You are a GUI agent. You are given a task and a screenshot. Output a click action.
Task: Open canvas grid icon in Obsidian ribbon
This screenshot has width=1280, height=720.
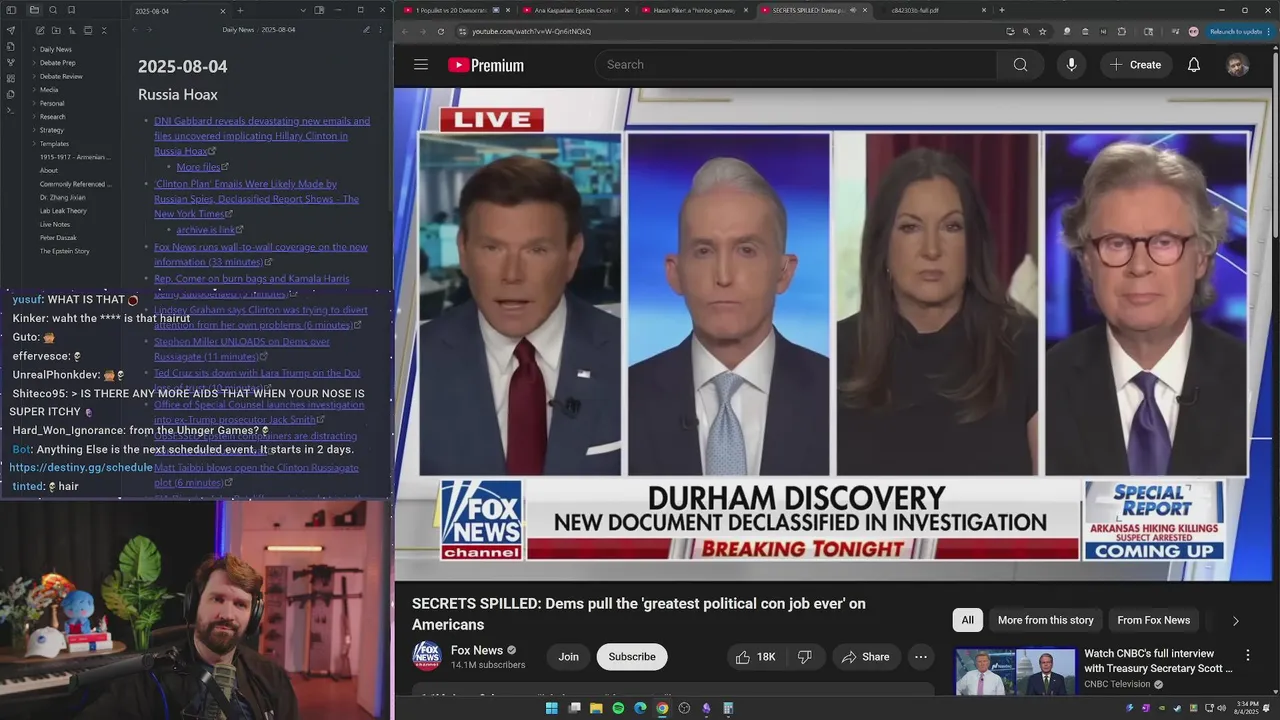[11, 78]
